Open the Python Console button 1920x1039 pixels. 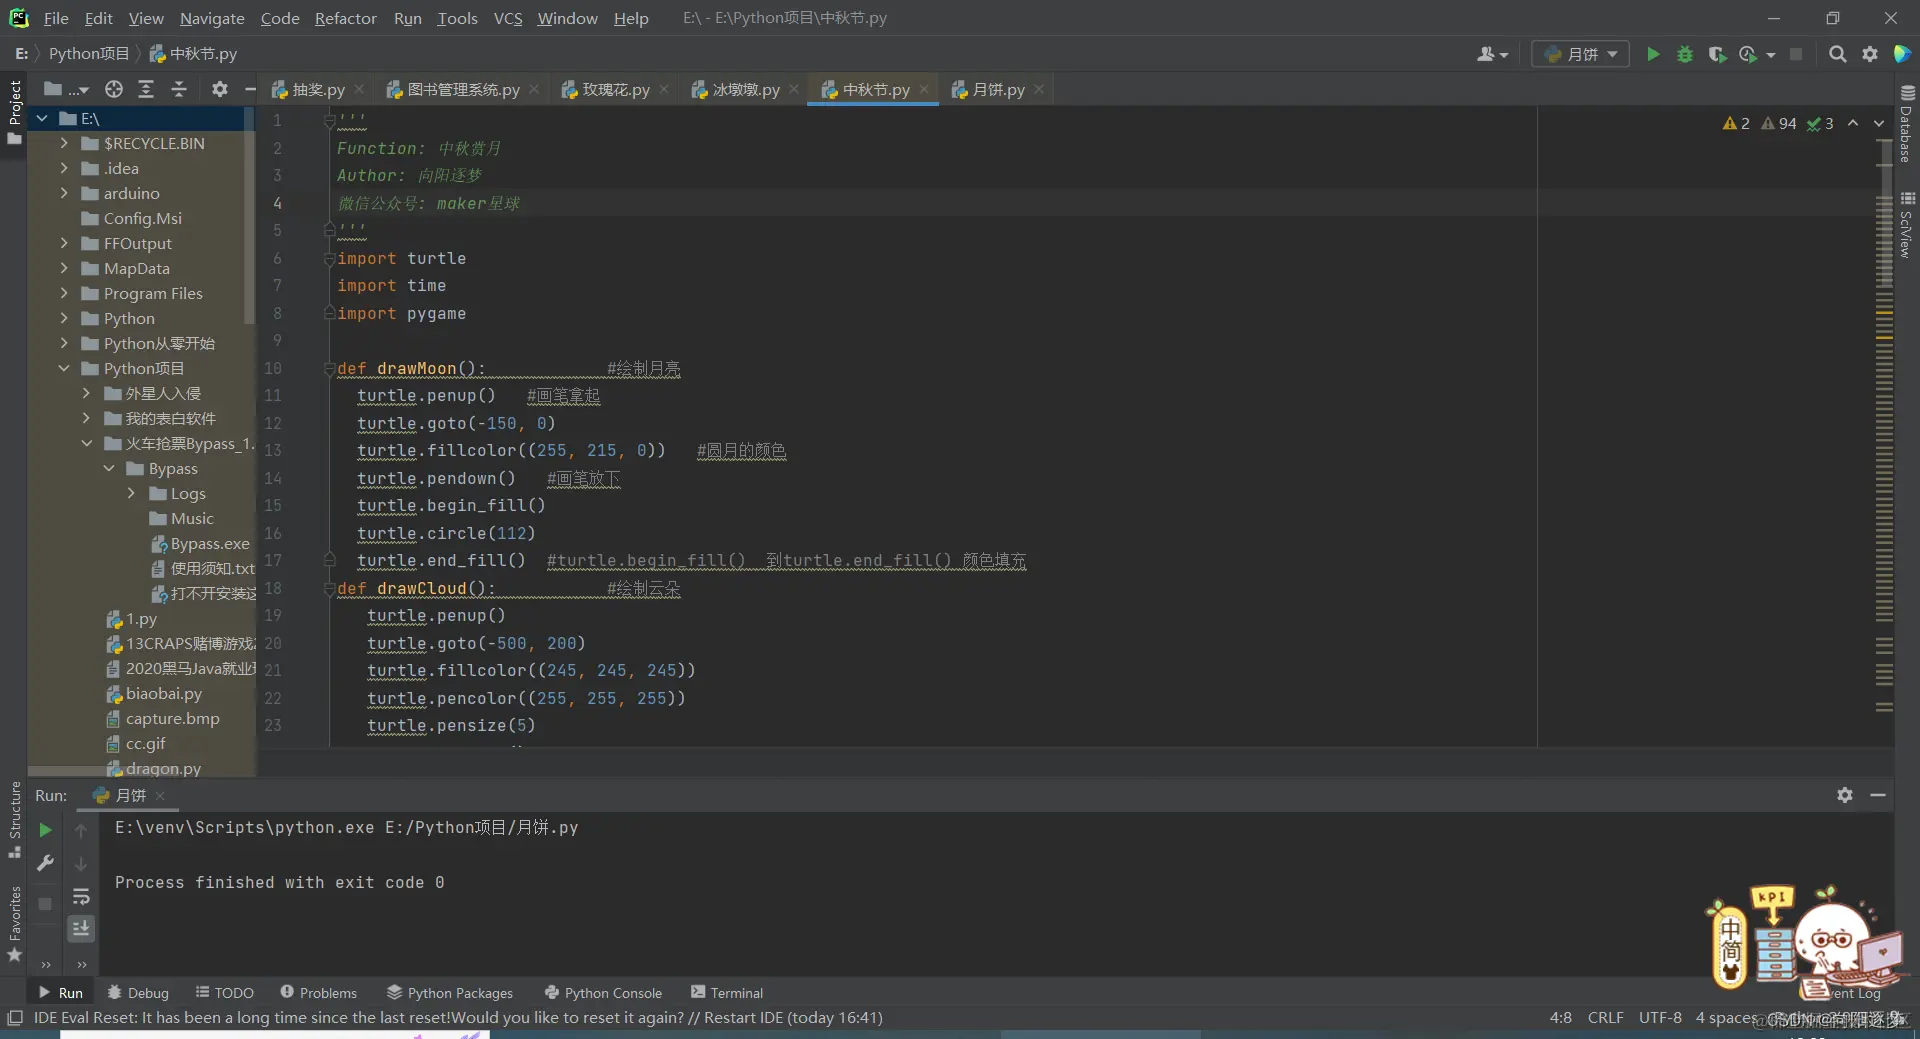(603, 993)
